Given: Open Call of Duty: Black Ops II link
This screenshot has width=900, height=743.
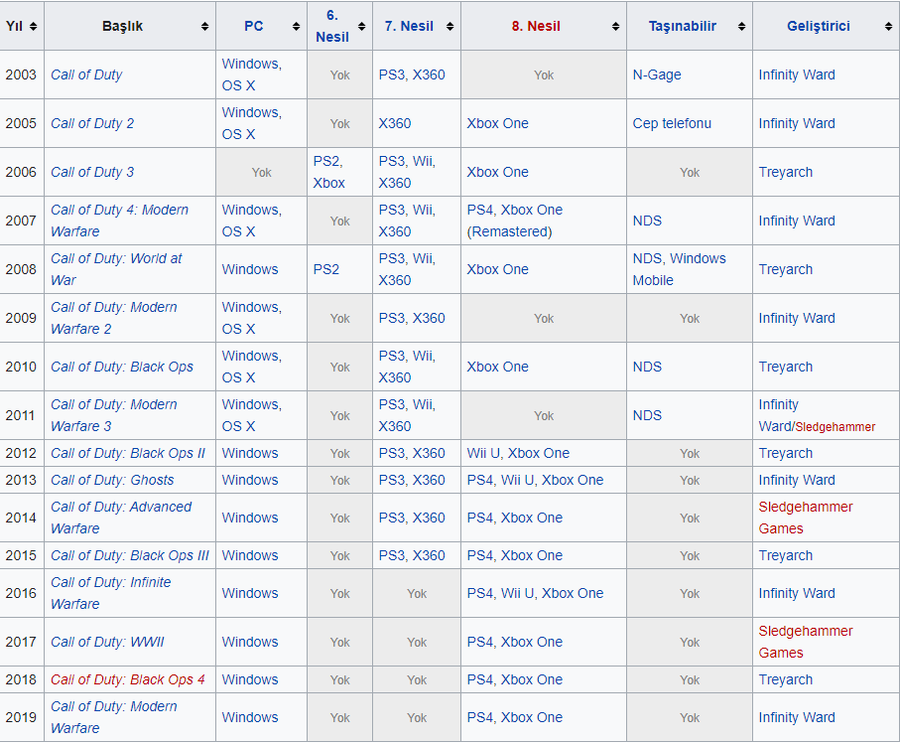Looking at the screenshot, I should [128, 454].
